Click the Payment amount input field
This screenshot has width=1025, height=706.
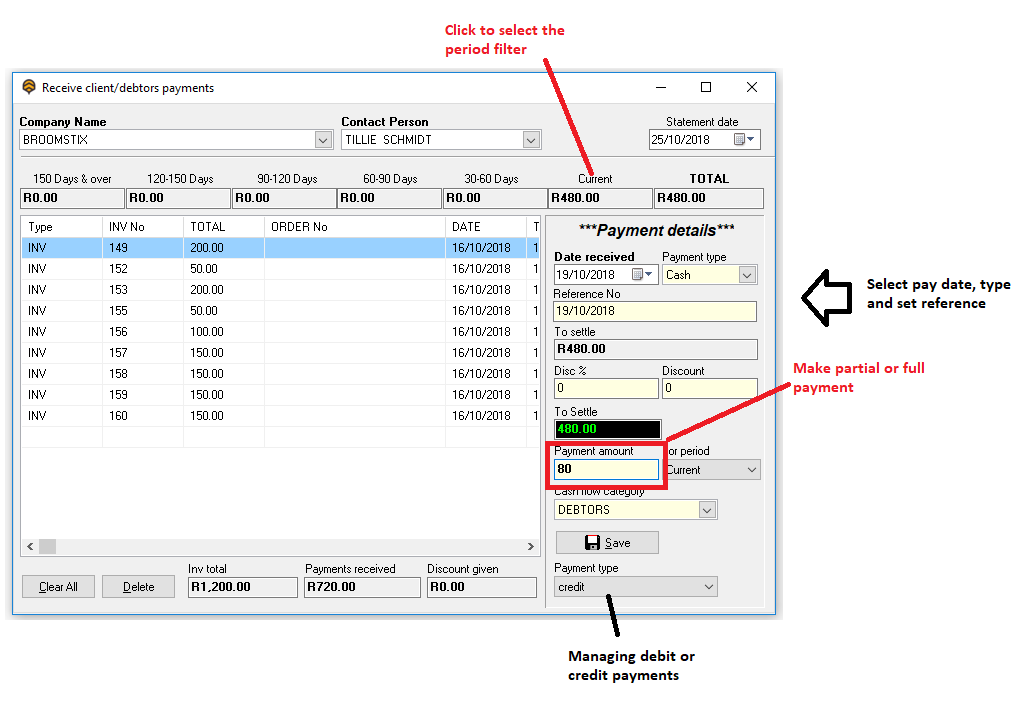(606, 469)
